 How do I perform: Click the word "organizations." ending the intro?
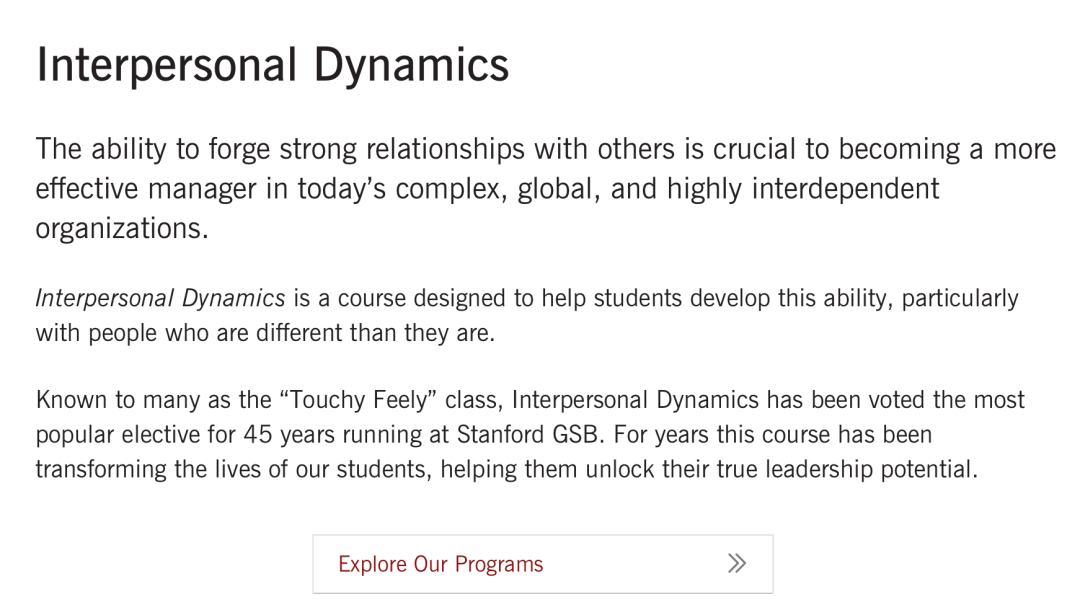(x=122, y=228)
